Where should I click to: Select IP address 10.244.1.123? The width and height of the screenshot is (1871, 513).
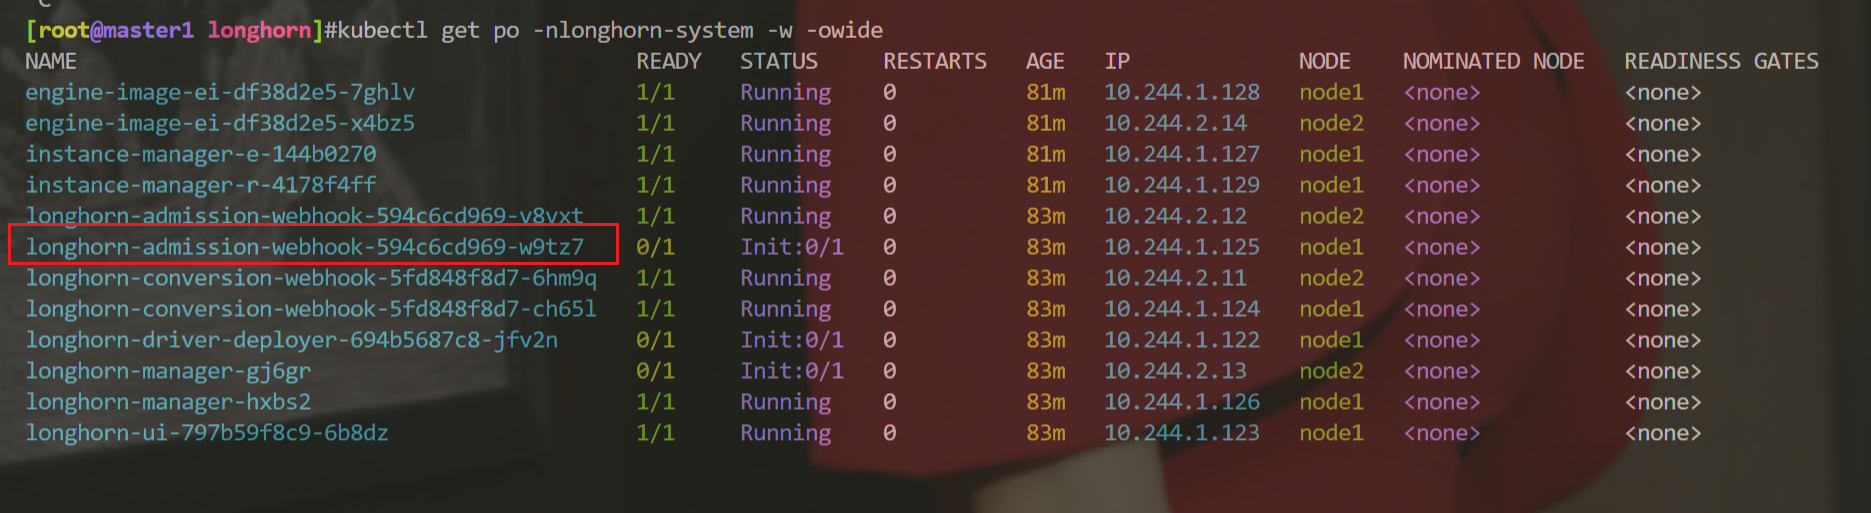click(1182, 434)
